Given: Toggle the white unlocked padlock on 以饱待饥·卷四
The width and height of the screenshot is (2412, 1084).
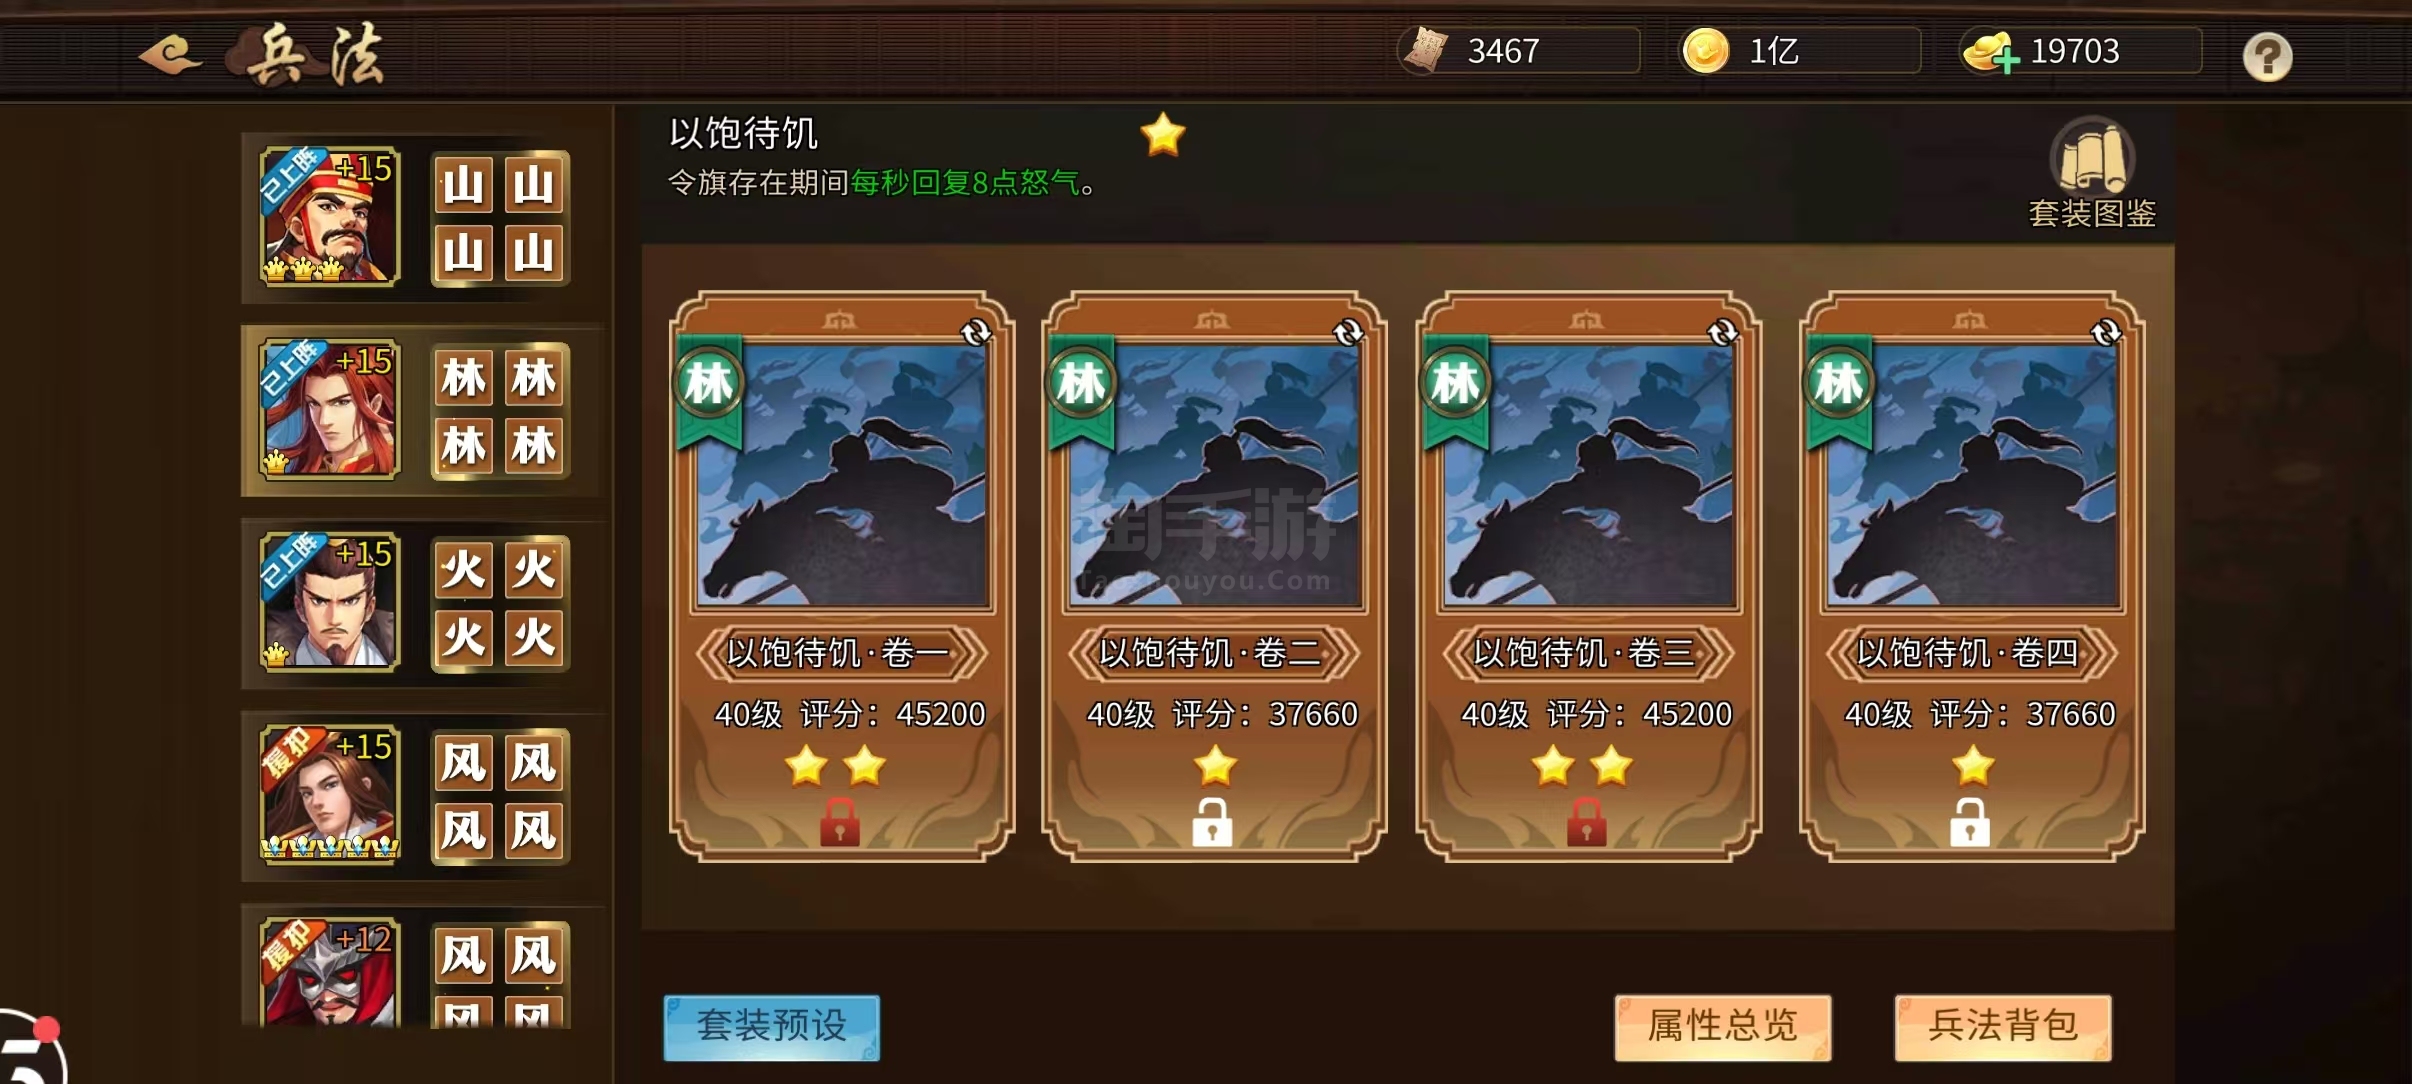Looking at the screenshot, I should tap(1969, 822).
